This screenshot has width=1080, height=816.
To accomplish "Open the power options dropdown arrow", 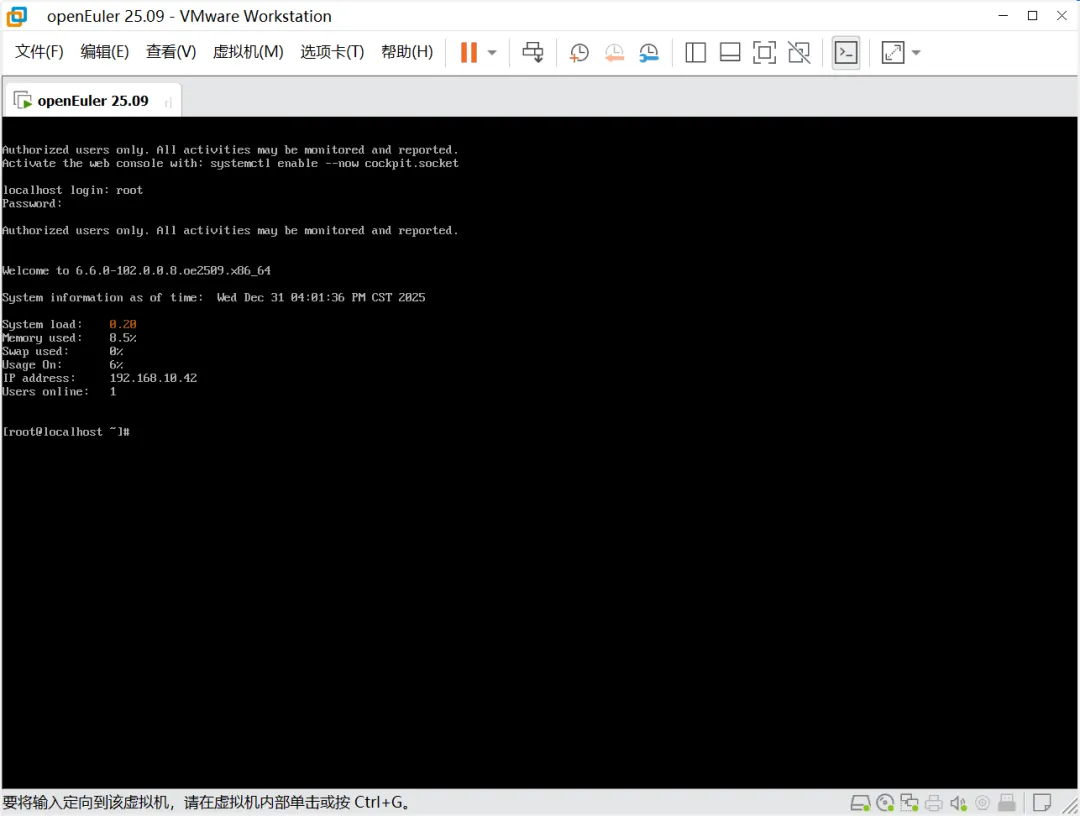I will pos(492,52).
